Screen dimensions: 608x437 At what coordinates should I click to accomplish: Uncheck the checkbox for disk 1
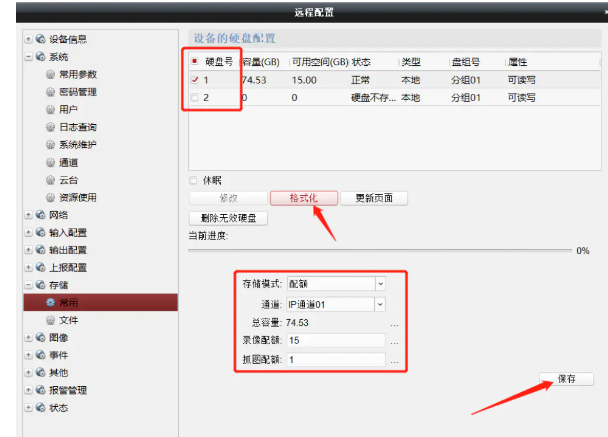[195, 80]
